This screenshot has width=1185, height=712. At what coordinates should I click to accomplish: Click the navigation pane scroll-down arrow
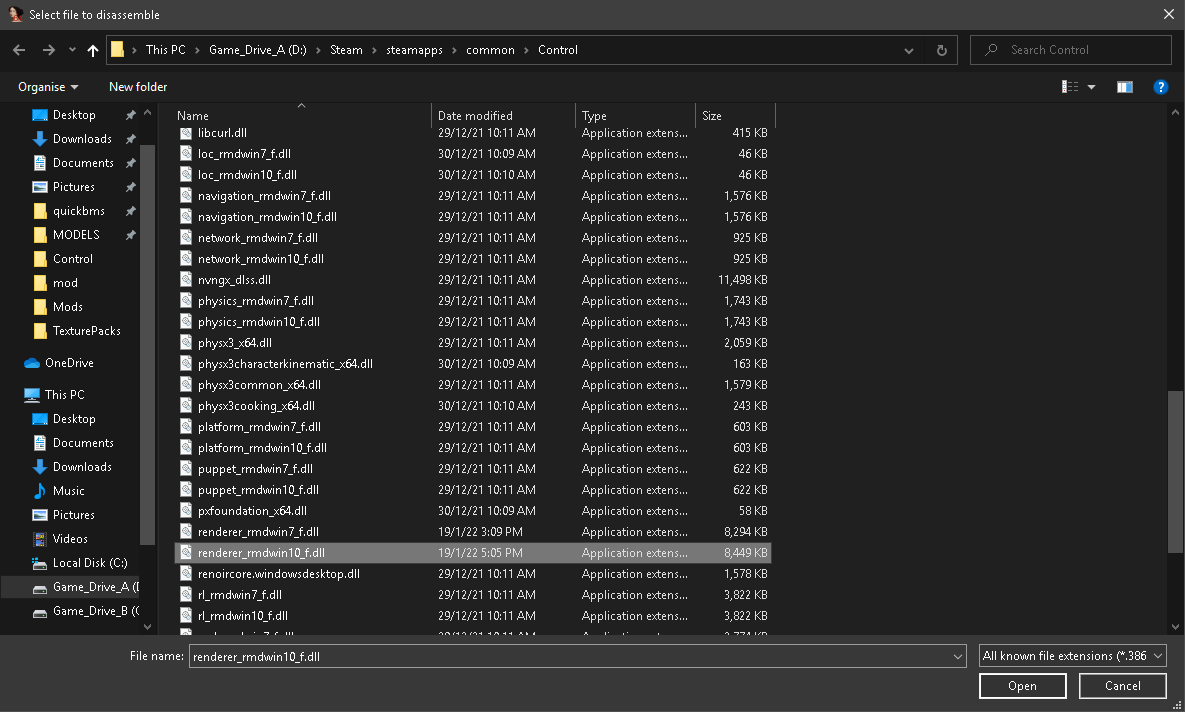[x=147, y=627]
